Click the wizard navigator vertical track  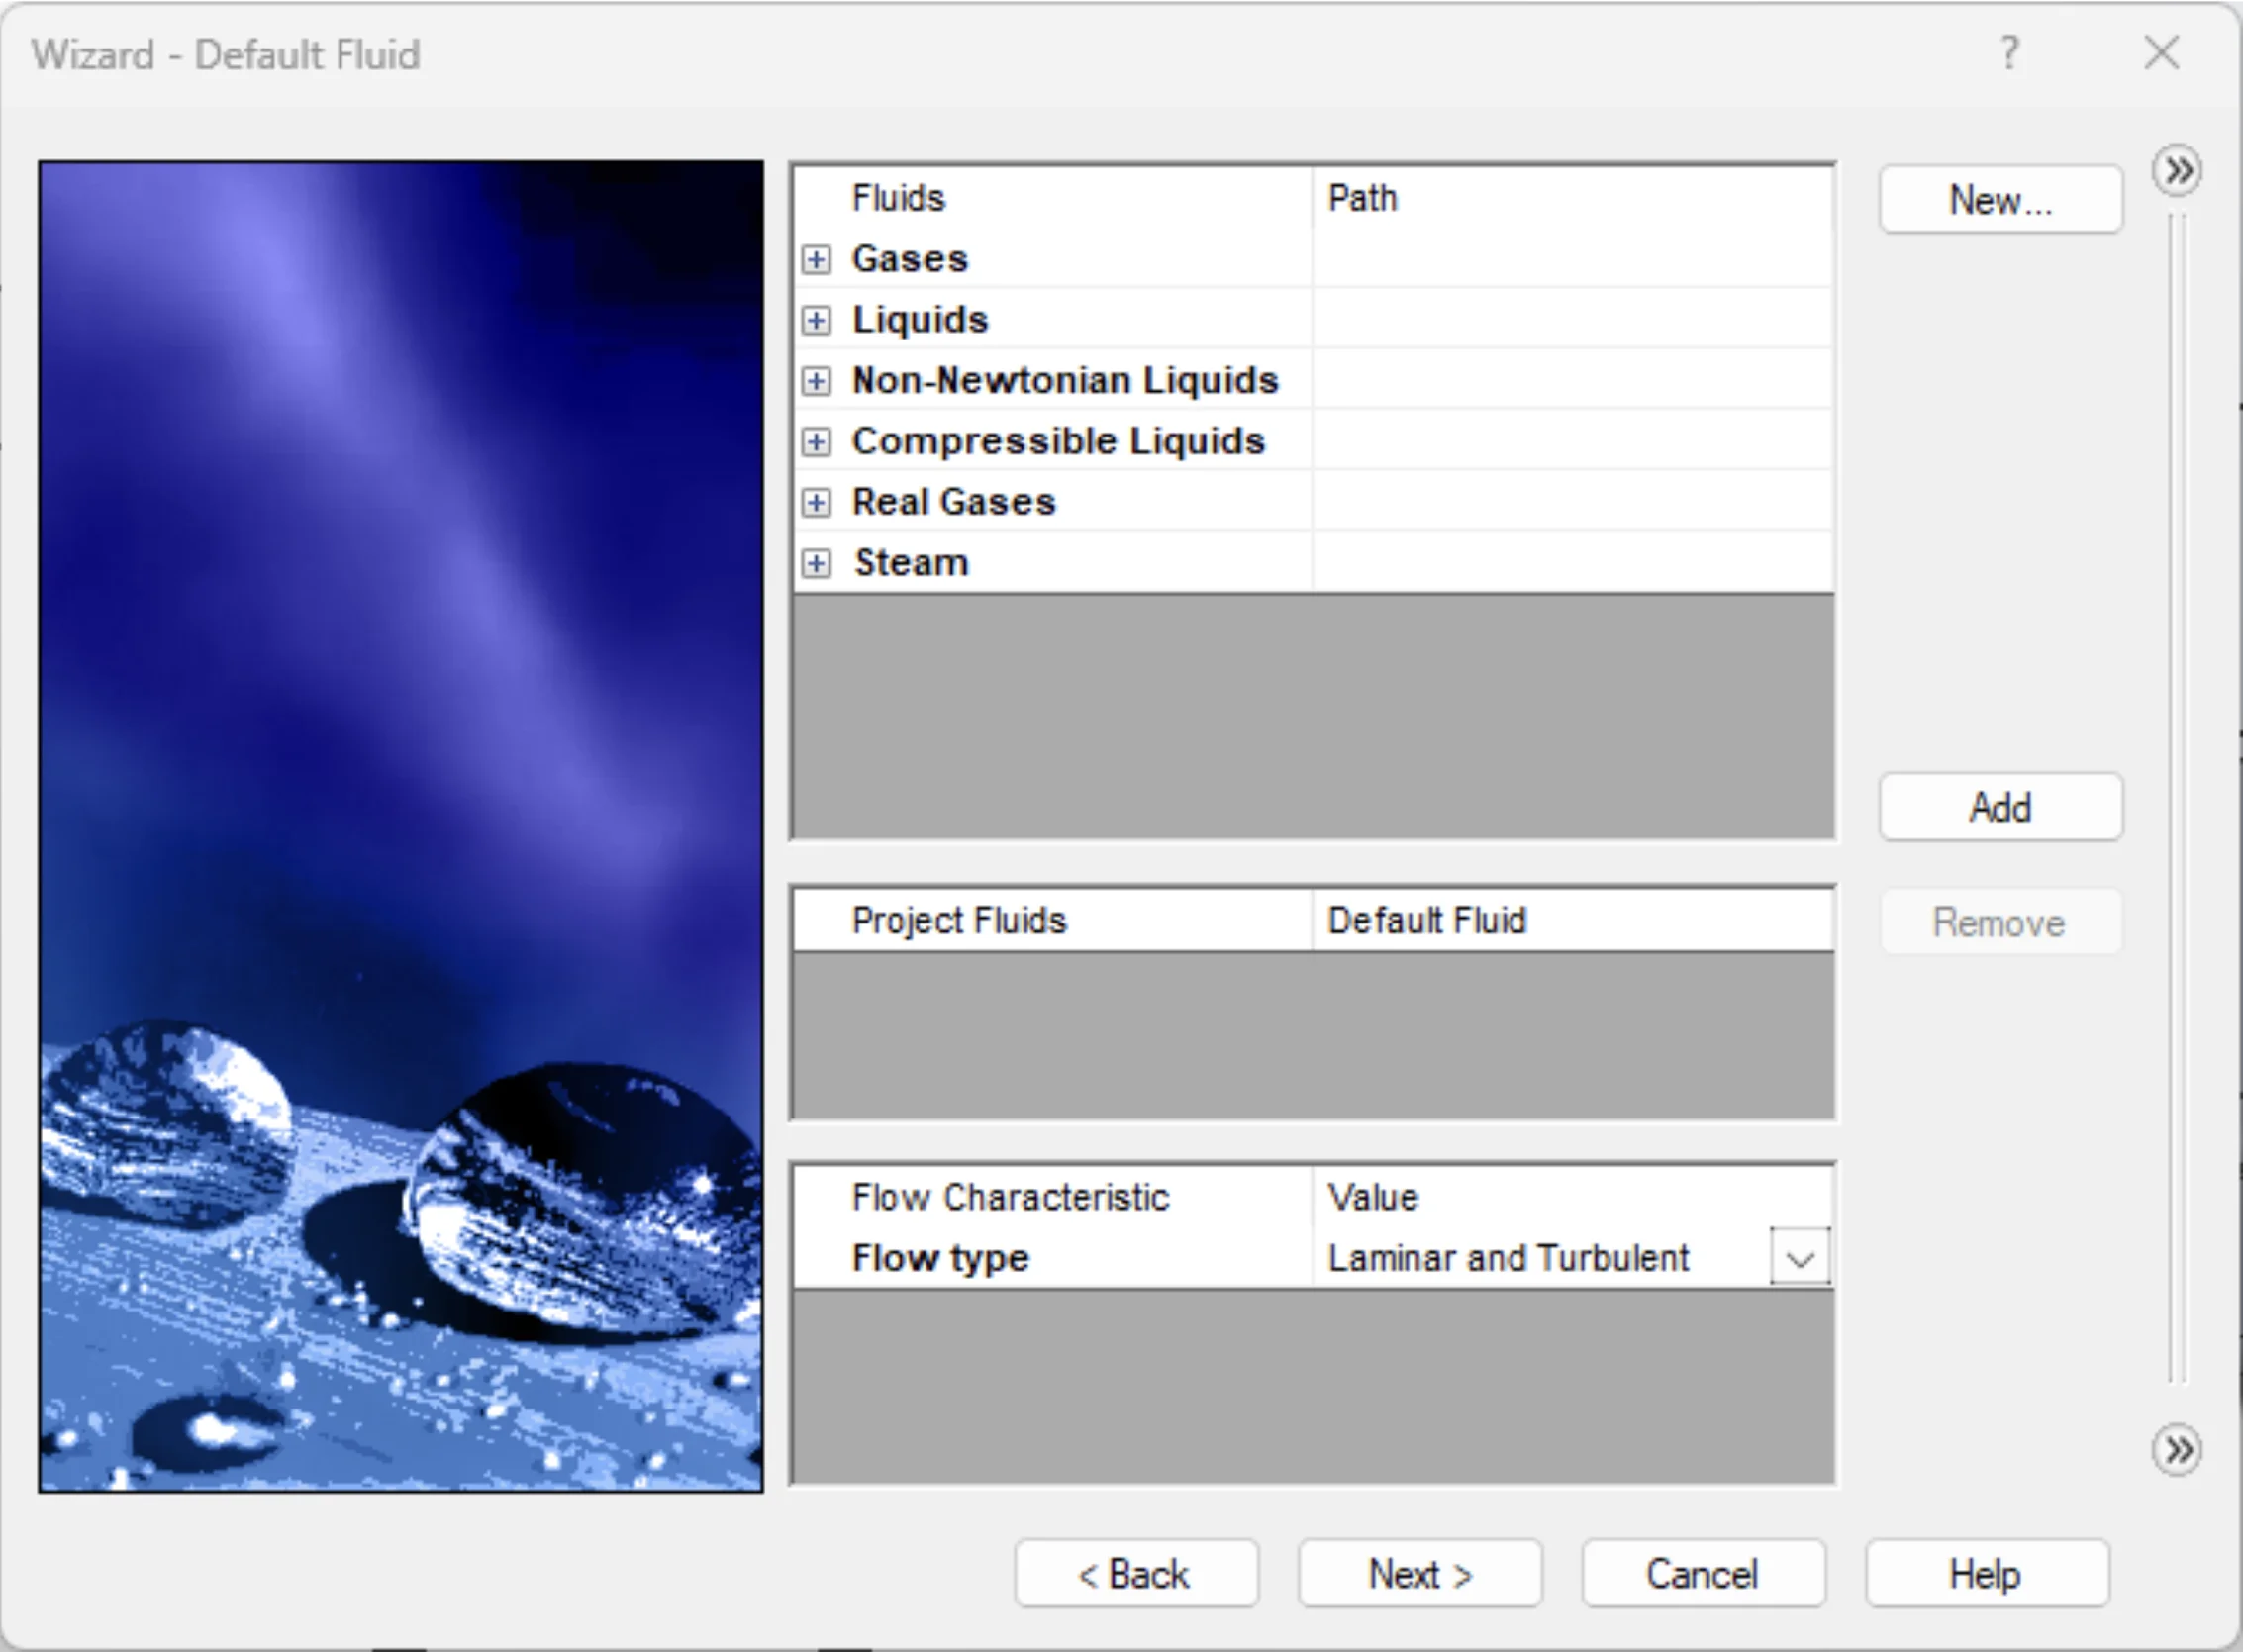(x=2177, y=800)
